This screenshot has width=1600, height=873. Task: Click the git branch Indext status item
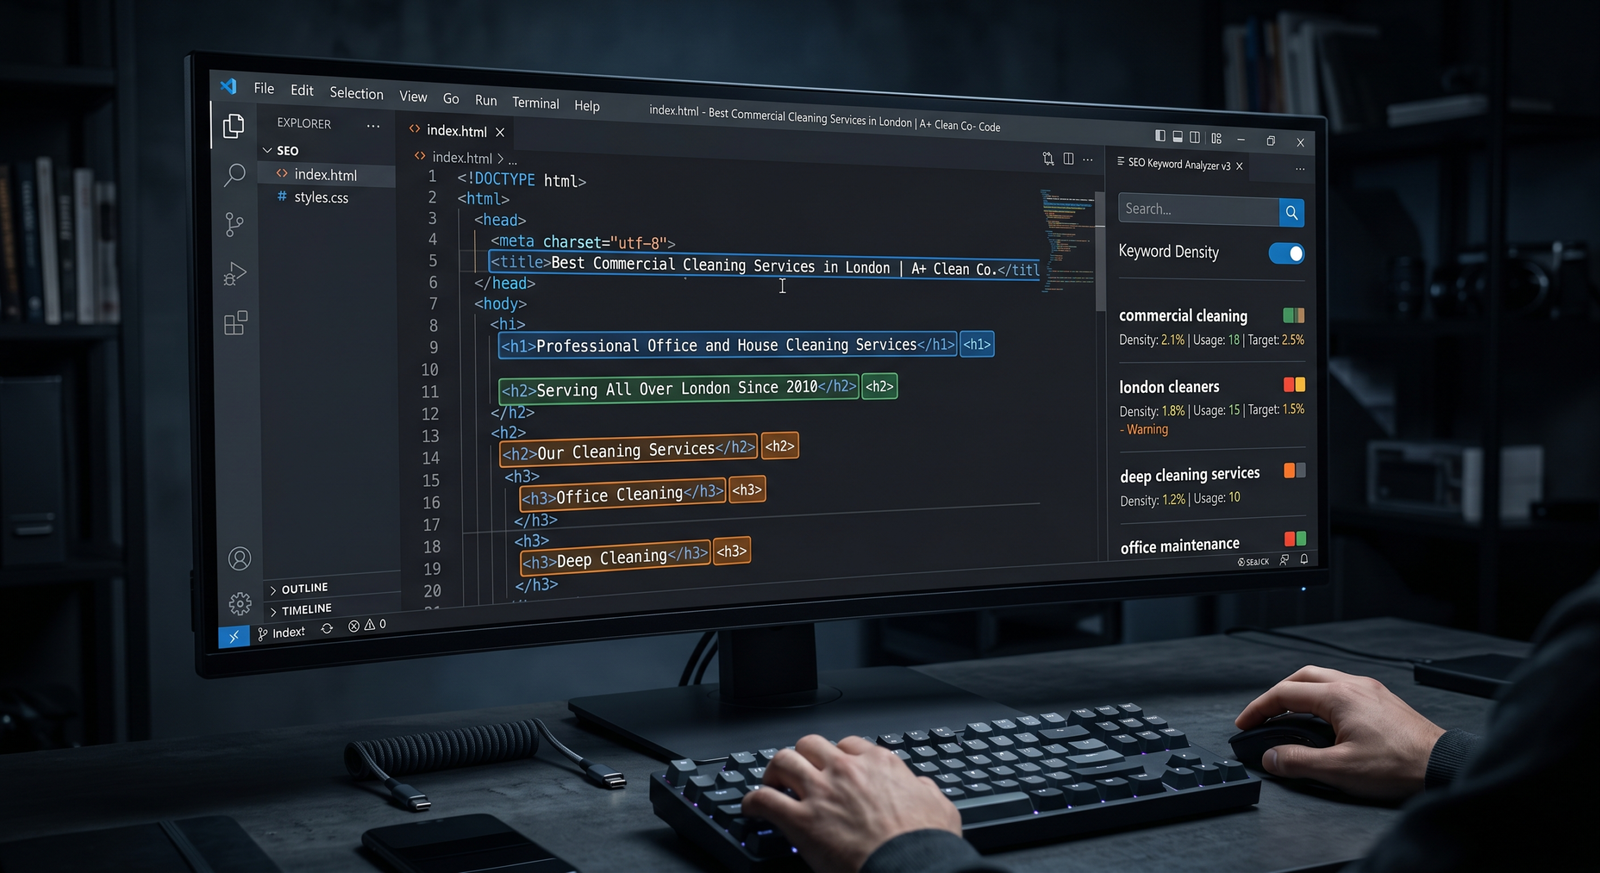coord(282,633)
